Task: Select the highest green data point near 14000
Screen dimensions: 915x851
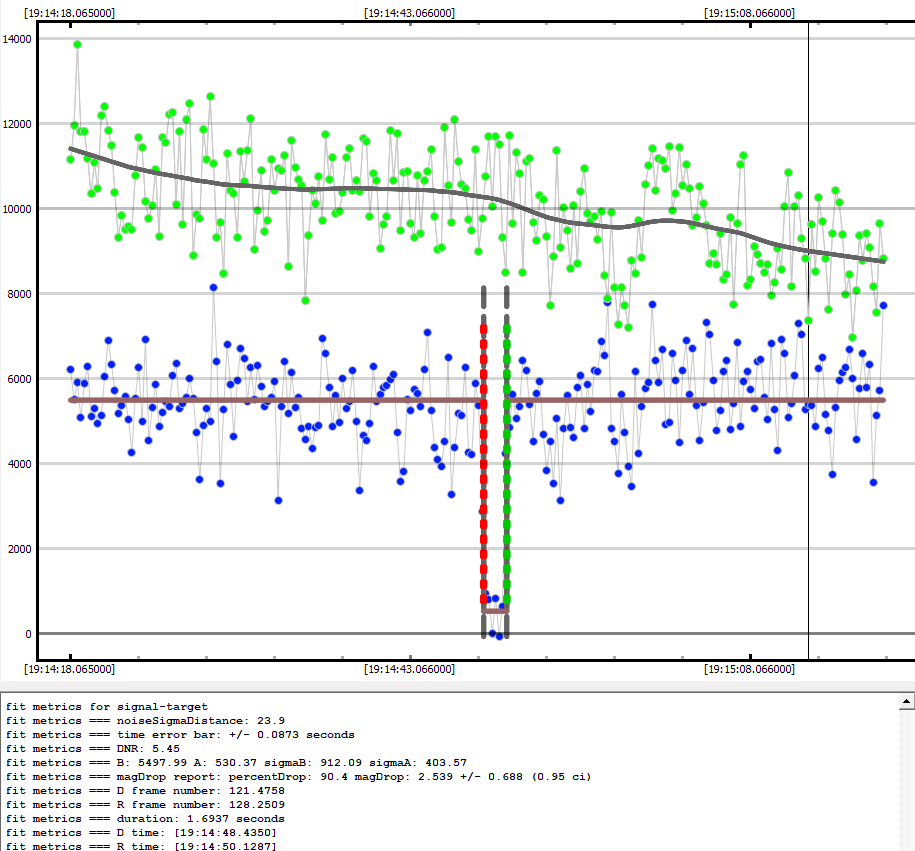Action: coord(77,44)
